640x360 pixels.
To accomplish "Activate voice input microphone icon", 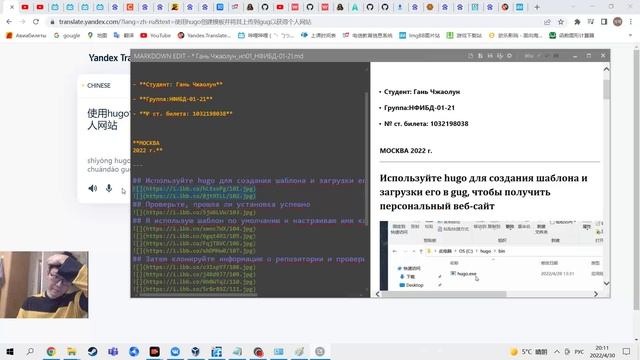I will point(109,188).
